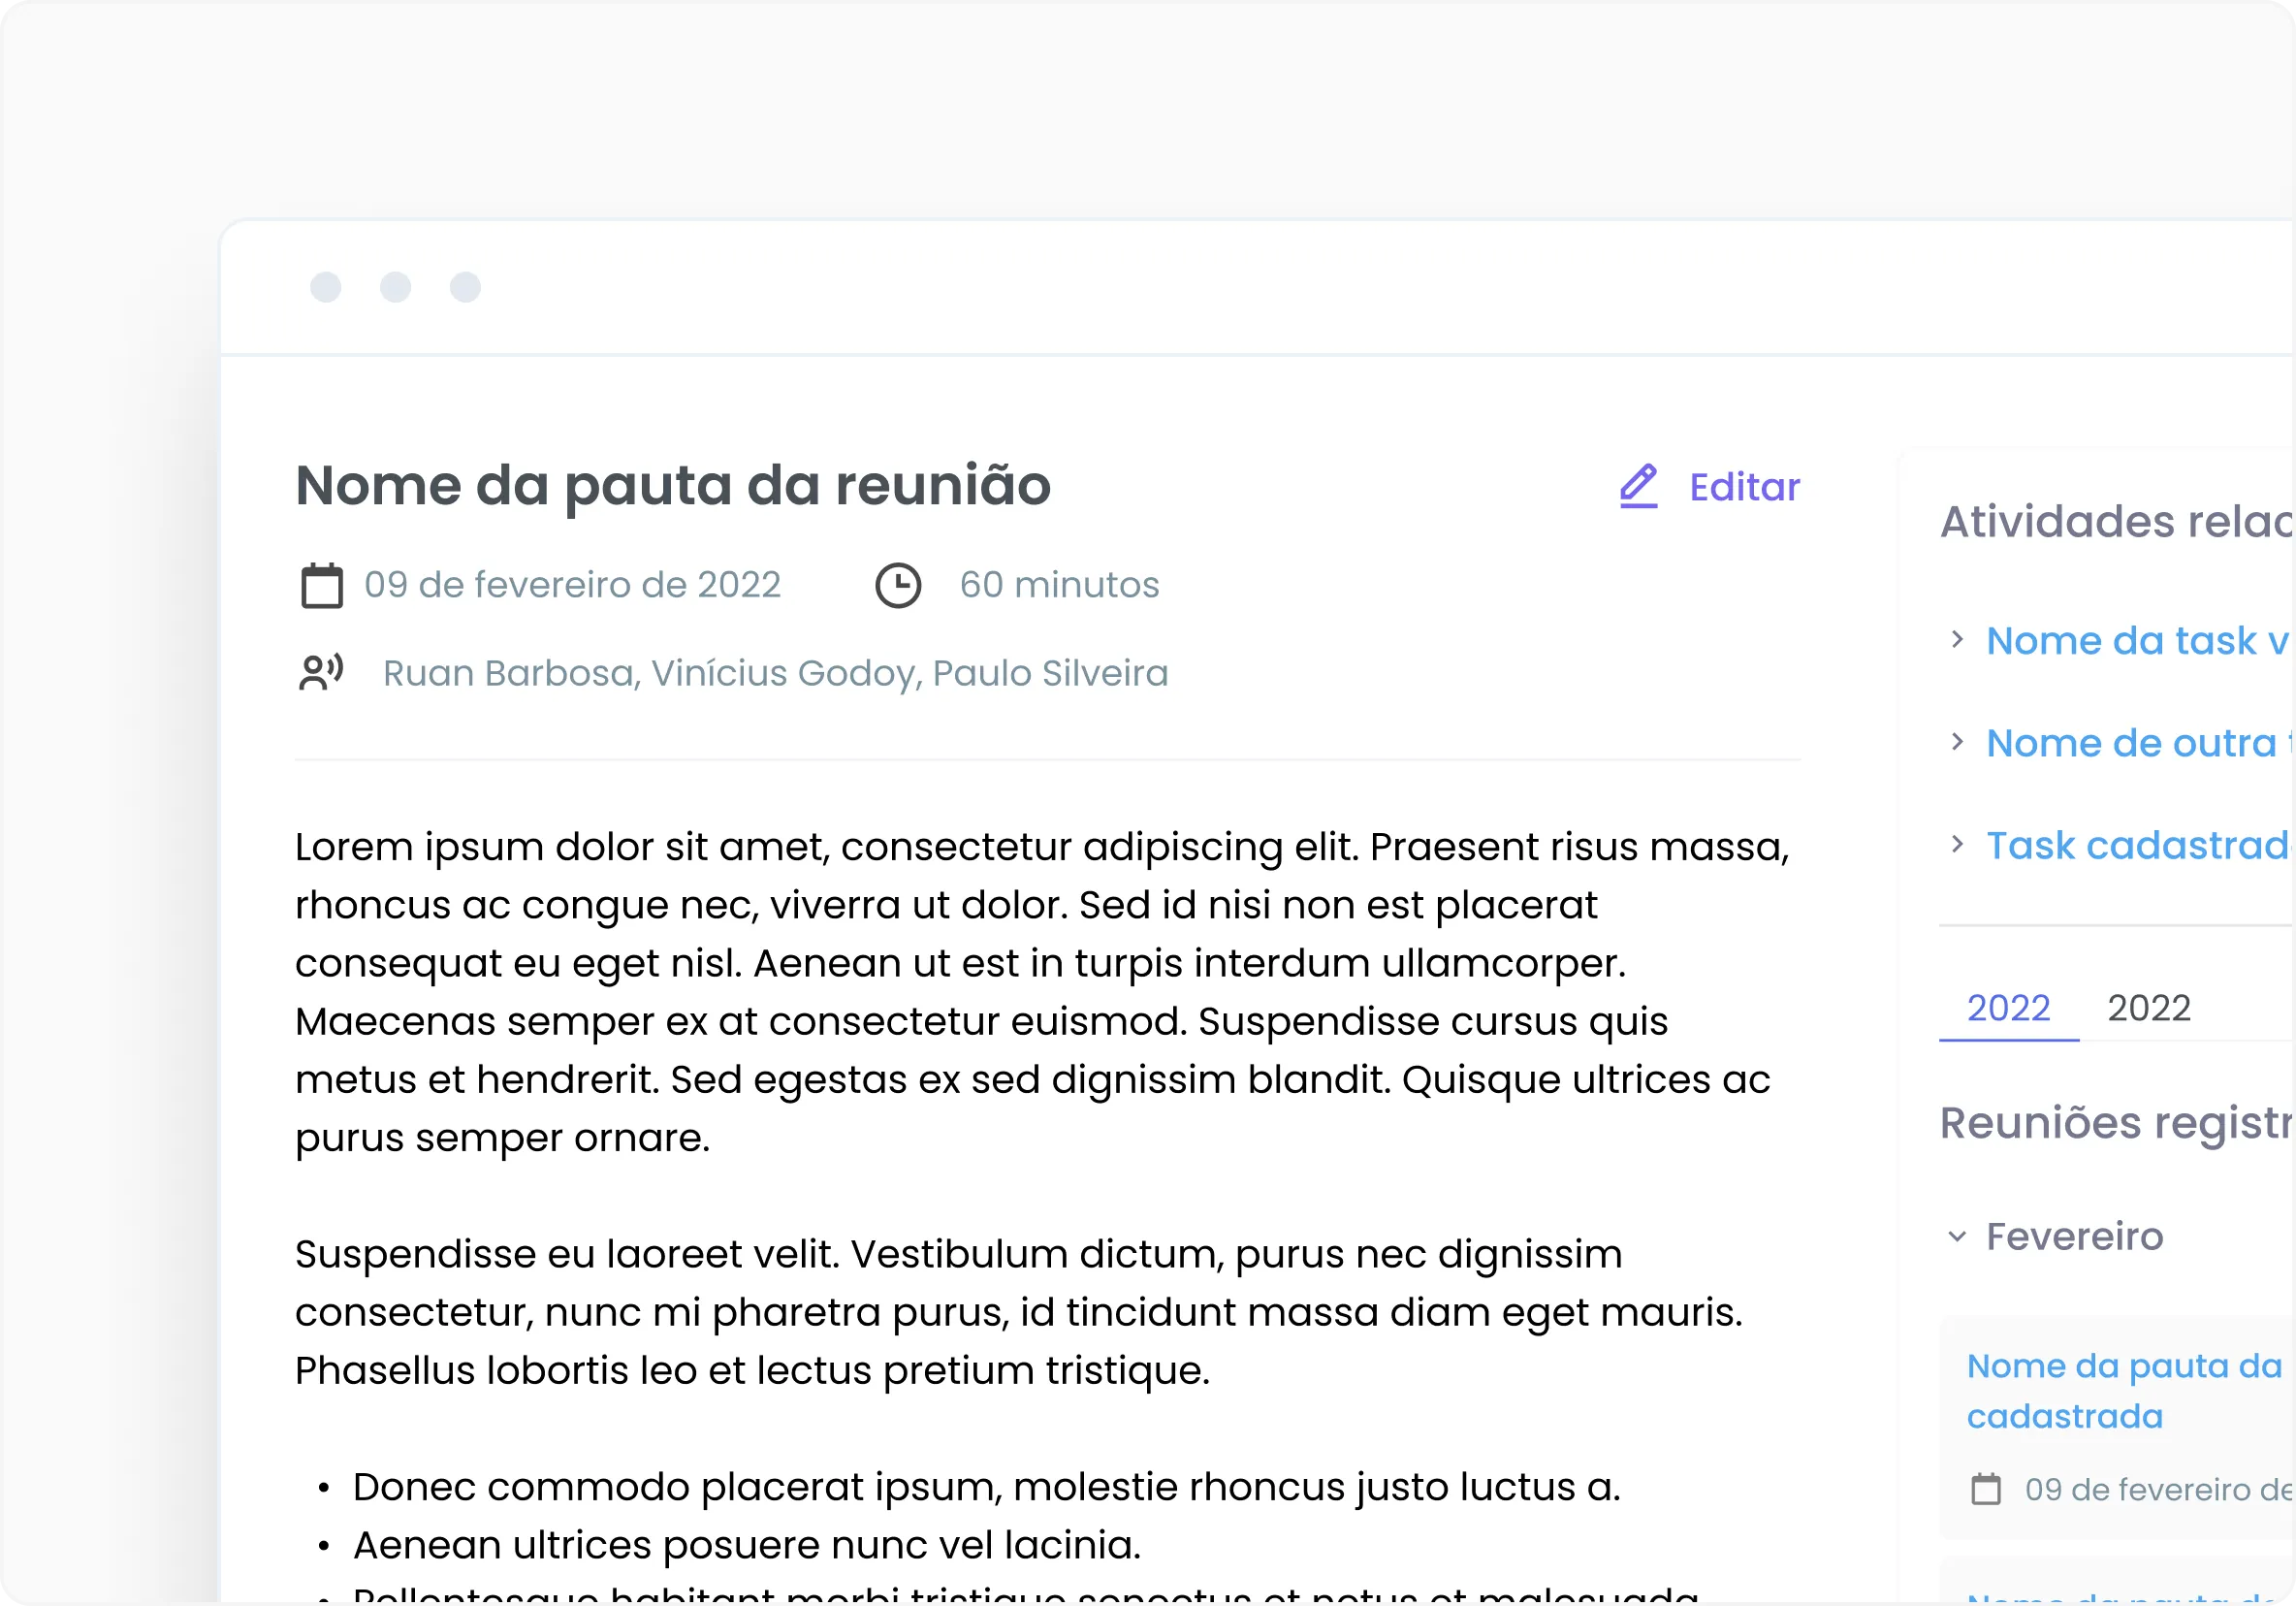Click the small calendar icon in meeting card
2296x1606 pixels.
click(1985, 1489)
